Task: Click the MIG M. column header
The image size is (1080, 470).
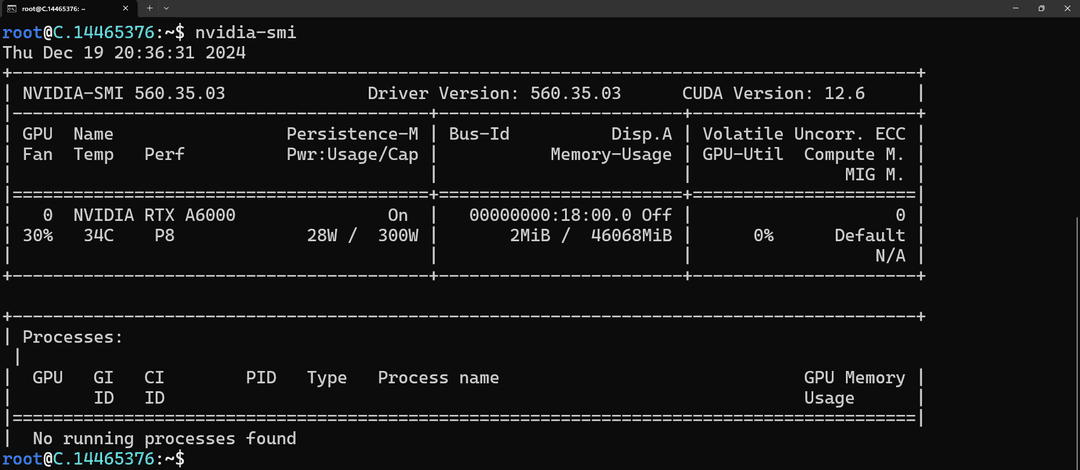Action: click(x=875, y=175)
